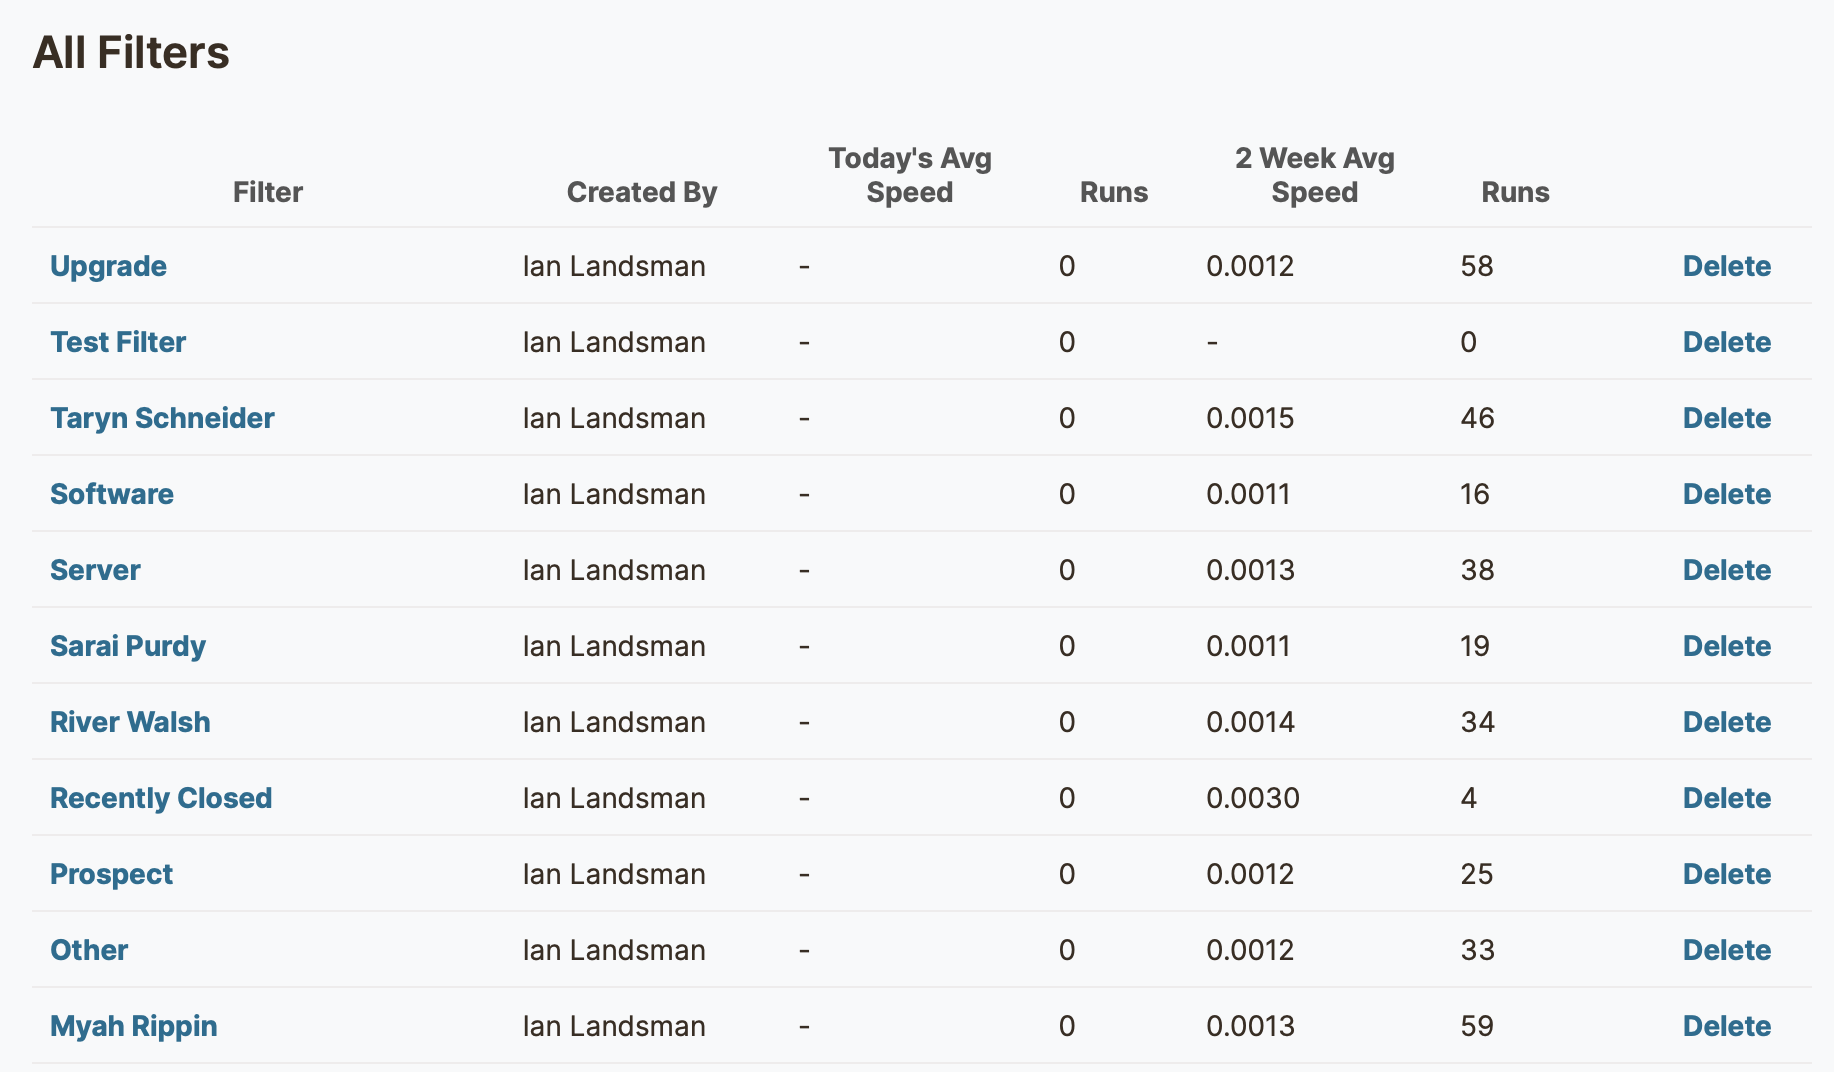Open the Test Filter link
Image resolution: width=1834 pixels, height=1072 pixels.
[x=118, y=342]
